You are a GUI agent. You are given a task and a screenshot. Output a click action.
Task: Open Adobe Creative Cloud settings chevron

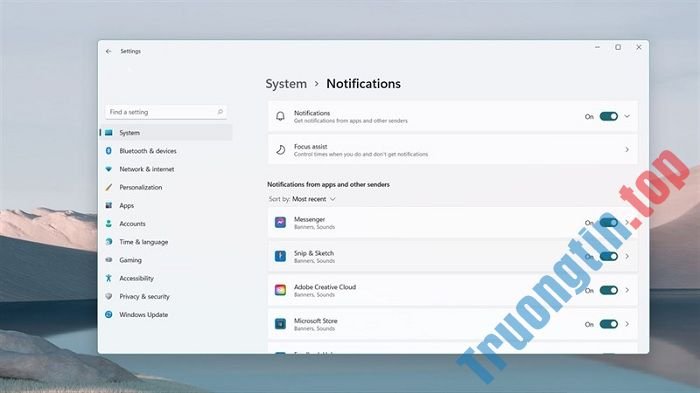[627, 290]
